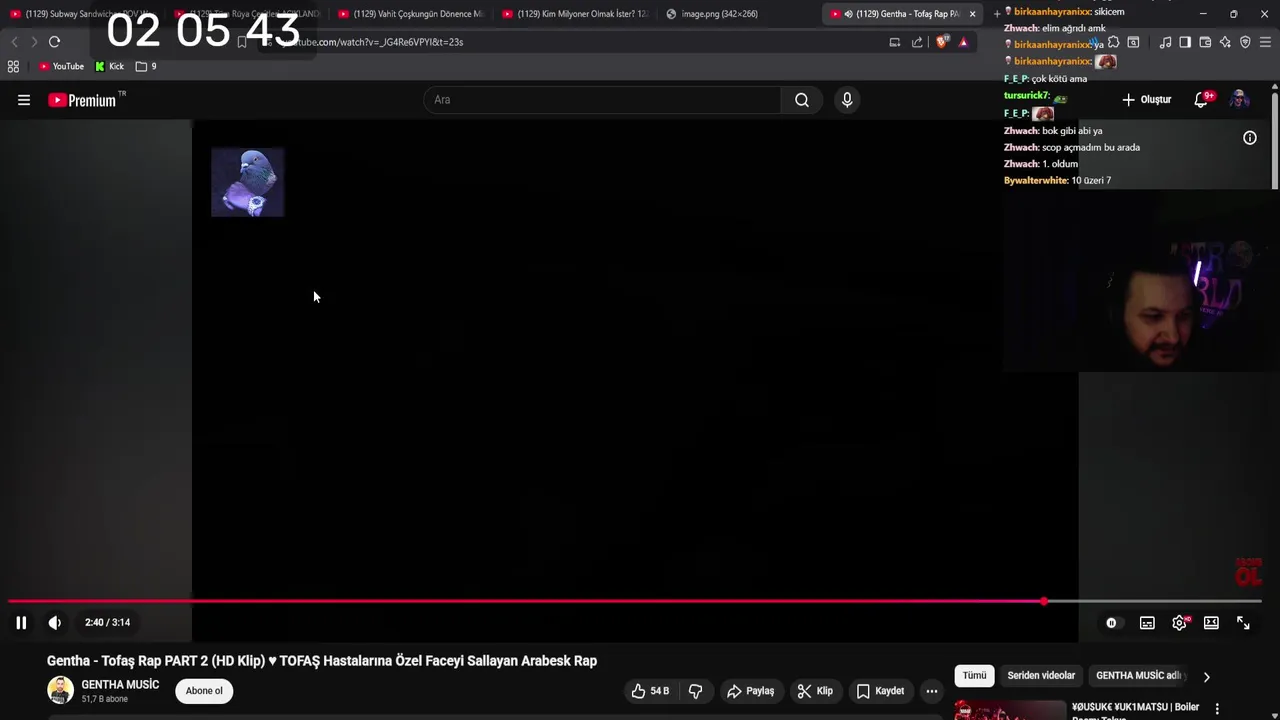Viewport: 1280px width, 720px height.
Task: Reload the page in browser
Action: [x=54, y=42]
